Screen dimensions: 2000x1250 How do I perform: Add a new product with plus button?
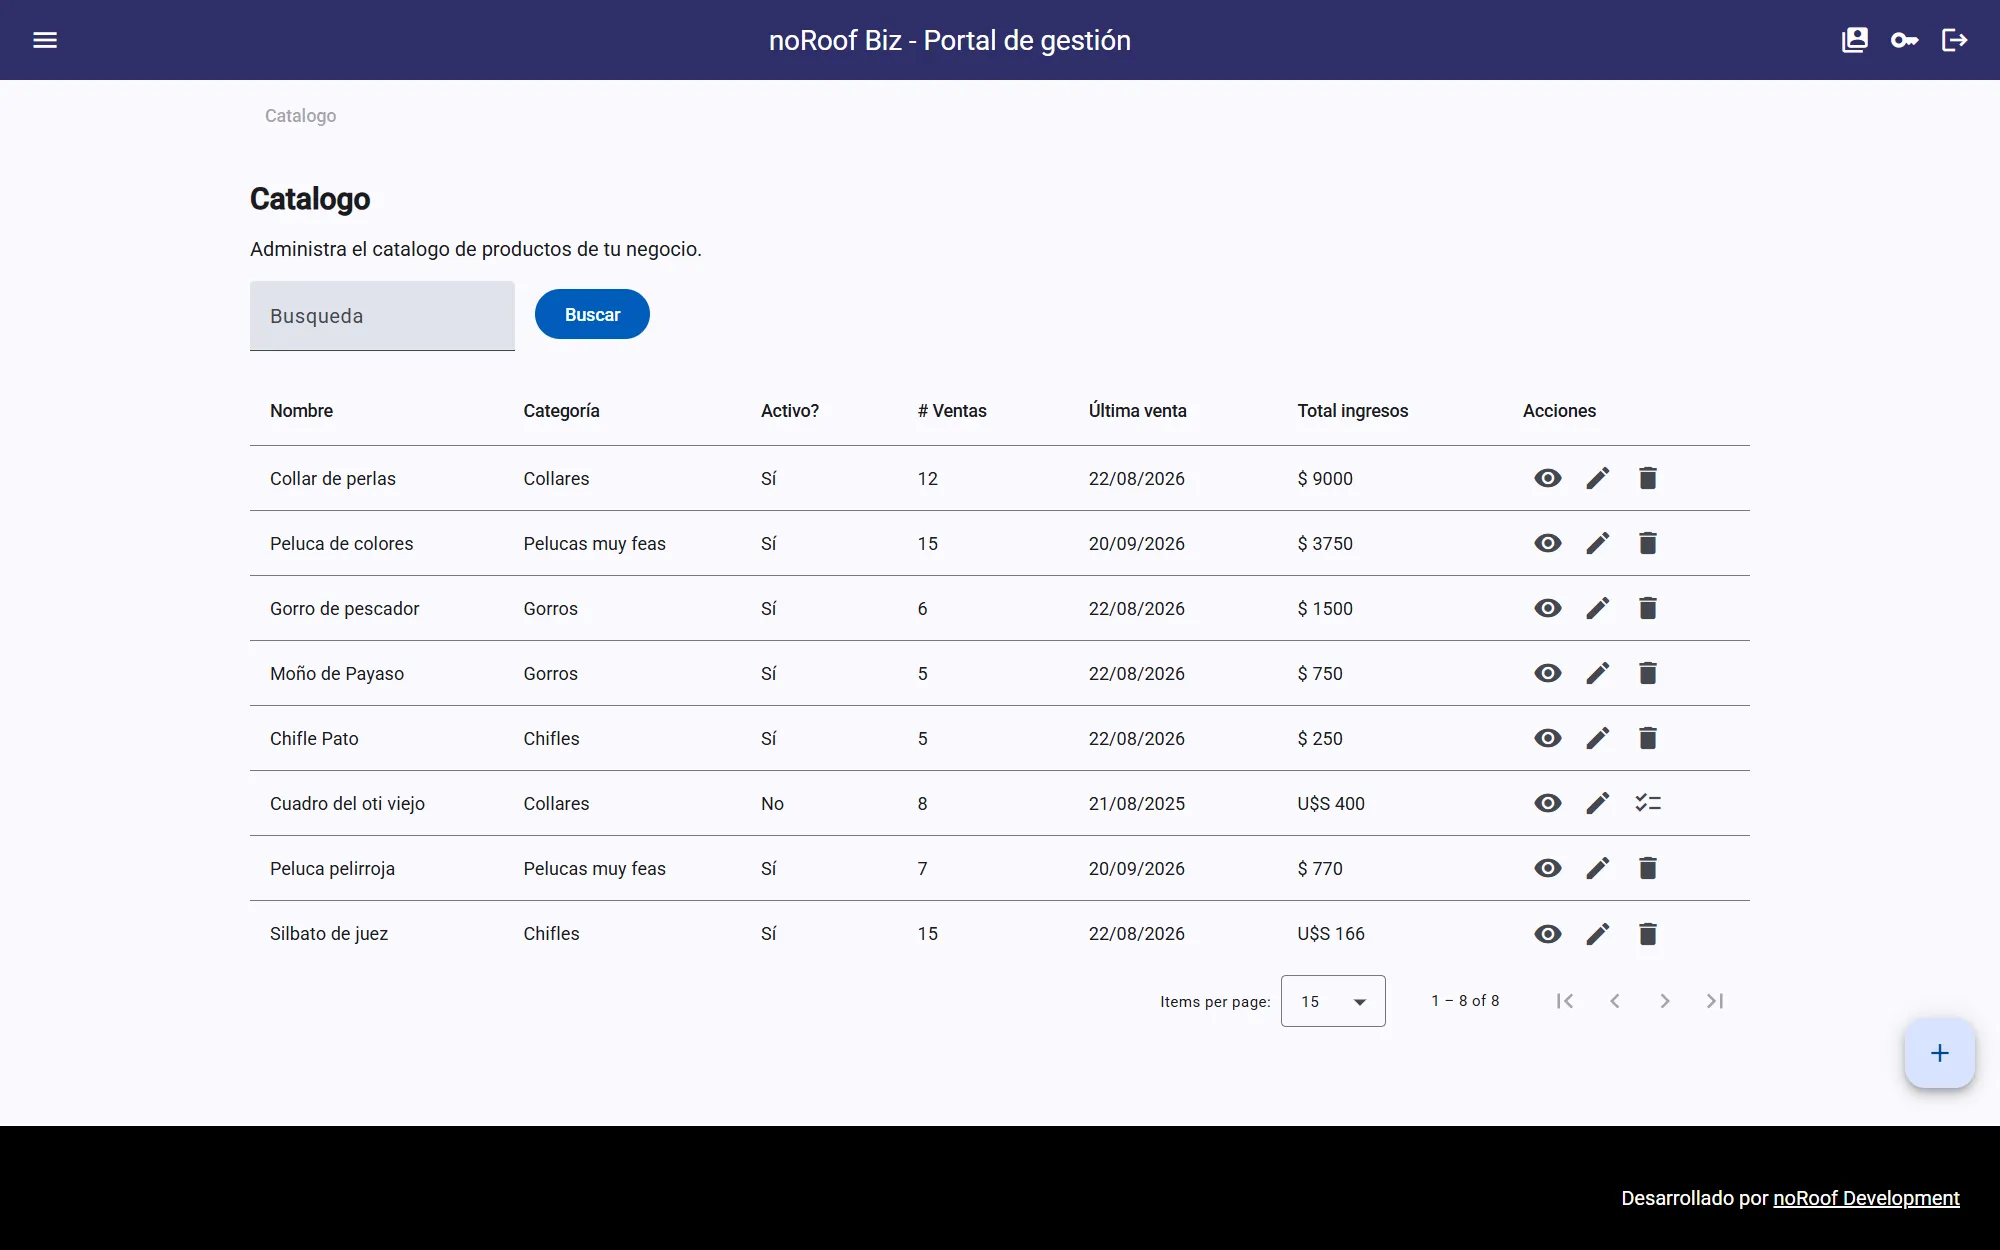(x=1940, y=1053)
